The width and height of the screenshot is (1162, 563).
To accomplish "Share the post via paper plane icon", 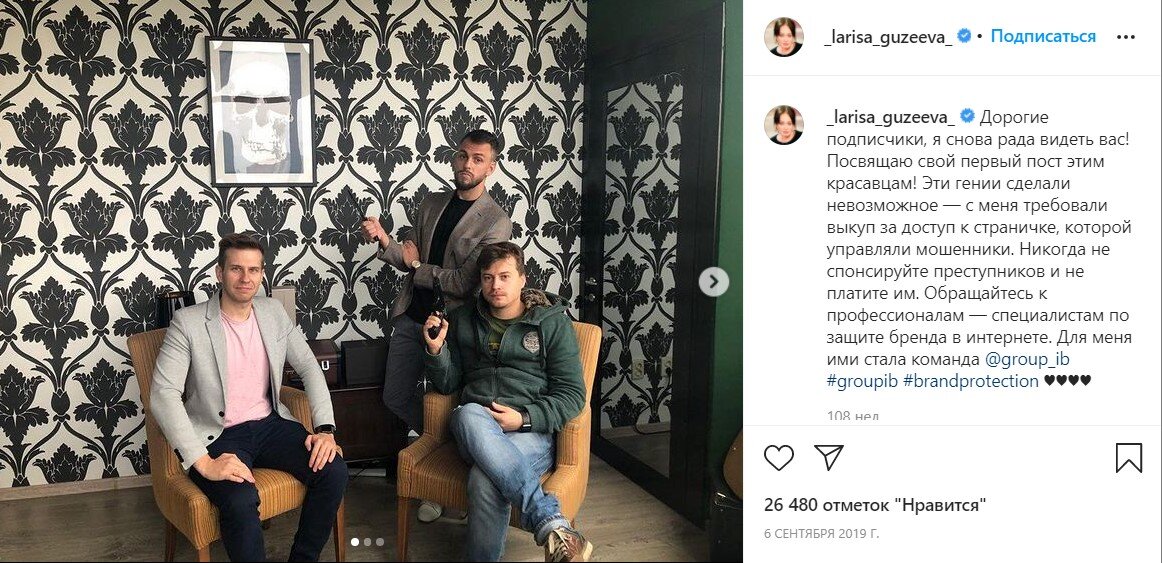I will point(829,458).
